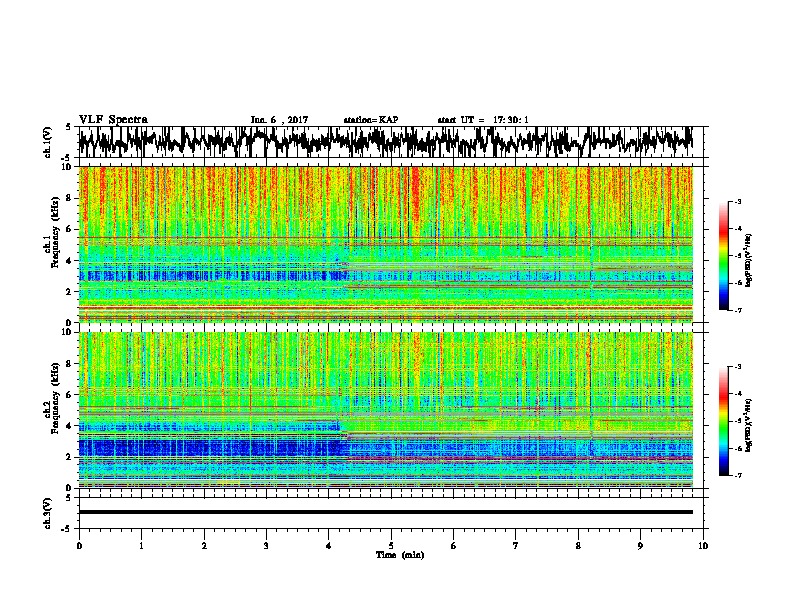
Task: Click the "10" tick on ch.2 frequency axis
Action: [69, 332]
